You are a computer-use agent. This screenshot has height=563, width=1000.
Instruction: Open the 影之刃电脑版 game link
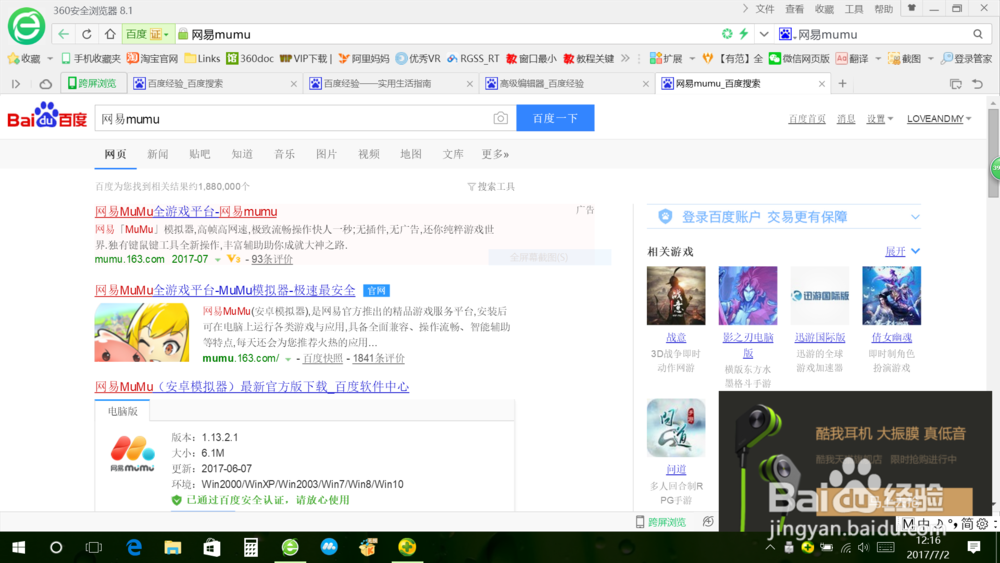coord(748,345)
